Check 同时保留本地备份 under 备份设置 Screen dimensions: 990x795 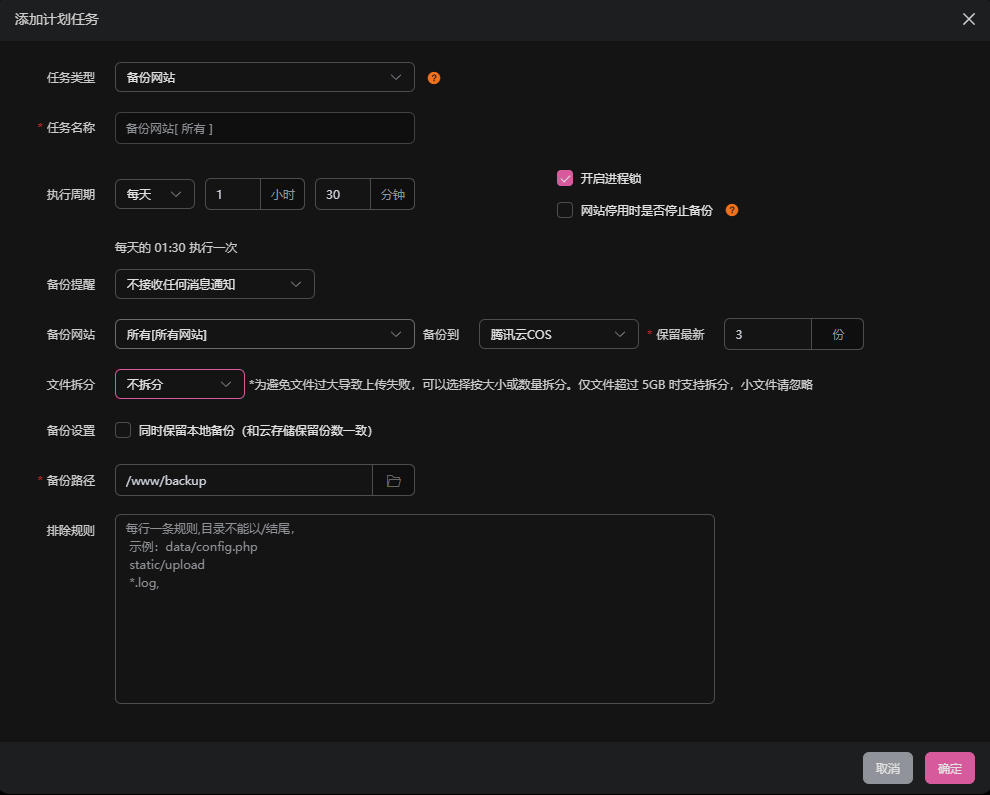123,429
